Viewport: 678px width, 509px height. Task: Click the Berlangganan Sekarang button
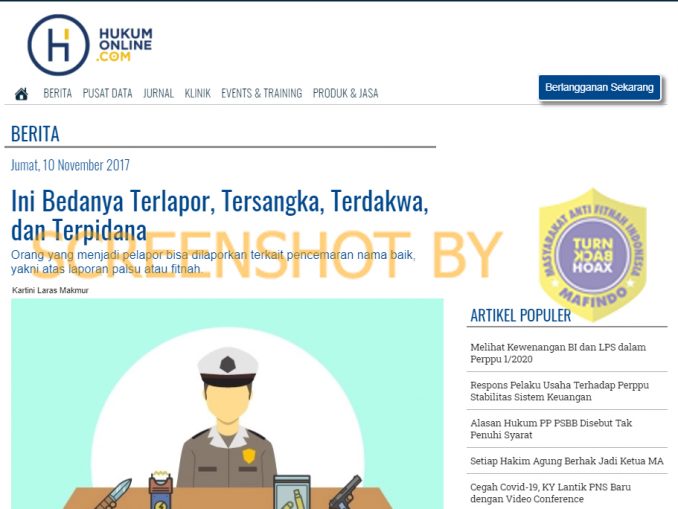click(x=599, y=87)
